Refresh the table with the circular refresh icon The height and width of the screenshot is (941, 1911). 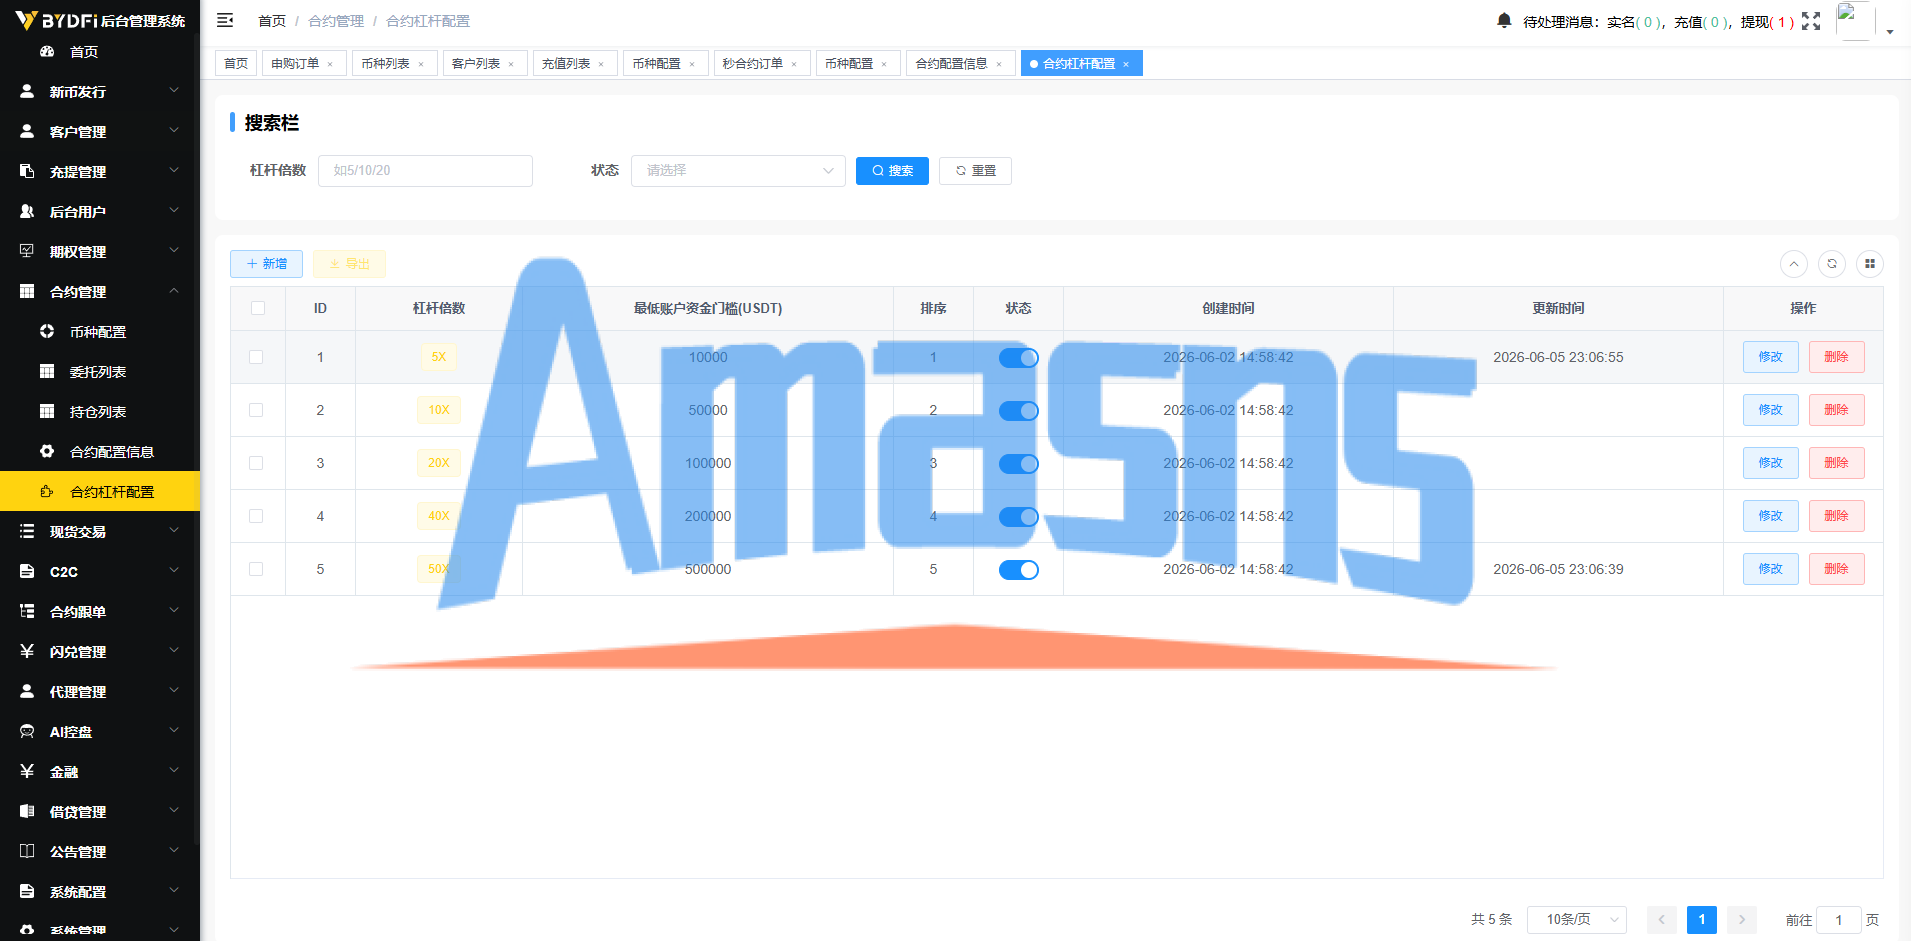pyautogui.click(x=1832, y=264)
